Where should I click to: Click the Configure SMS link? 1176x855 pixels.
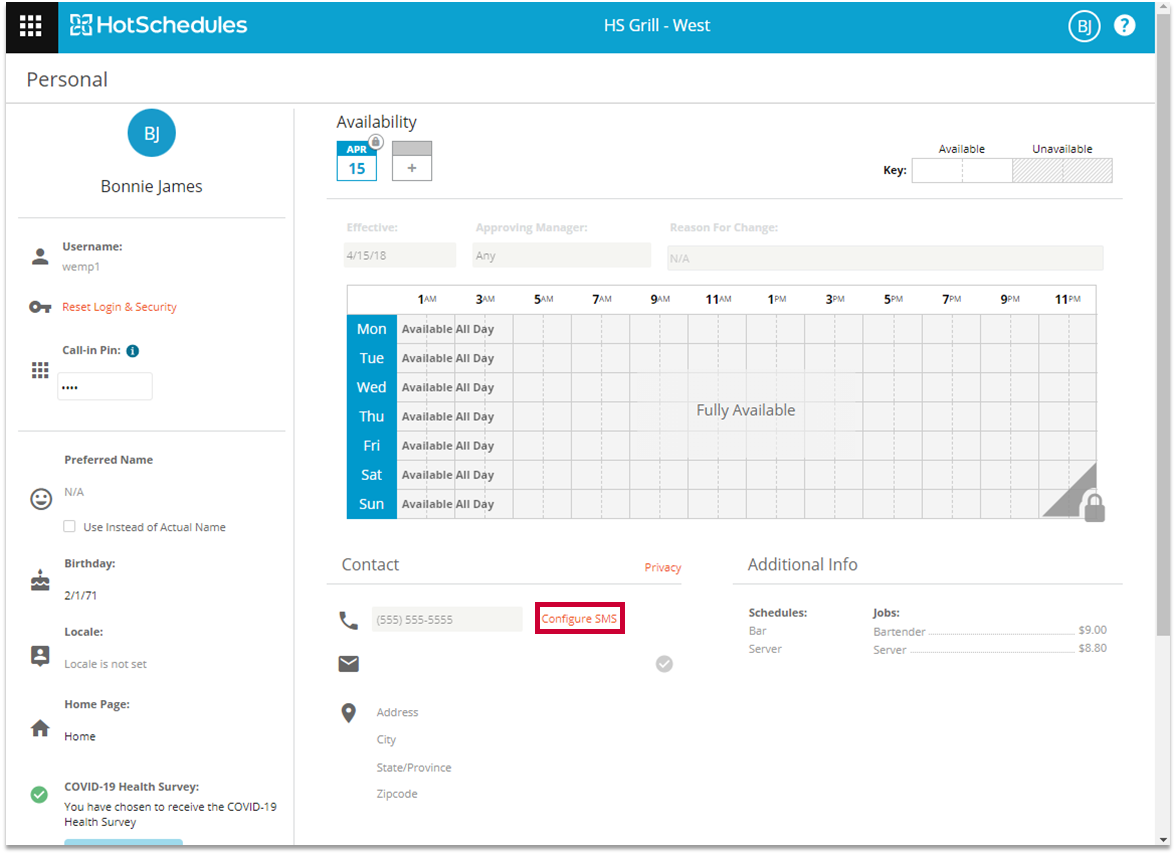[579, 619]
